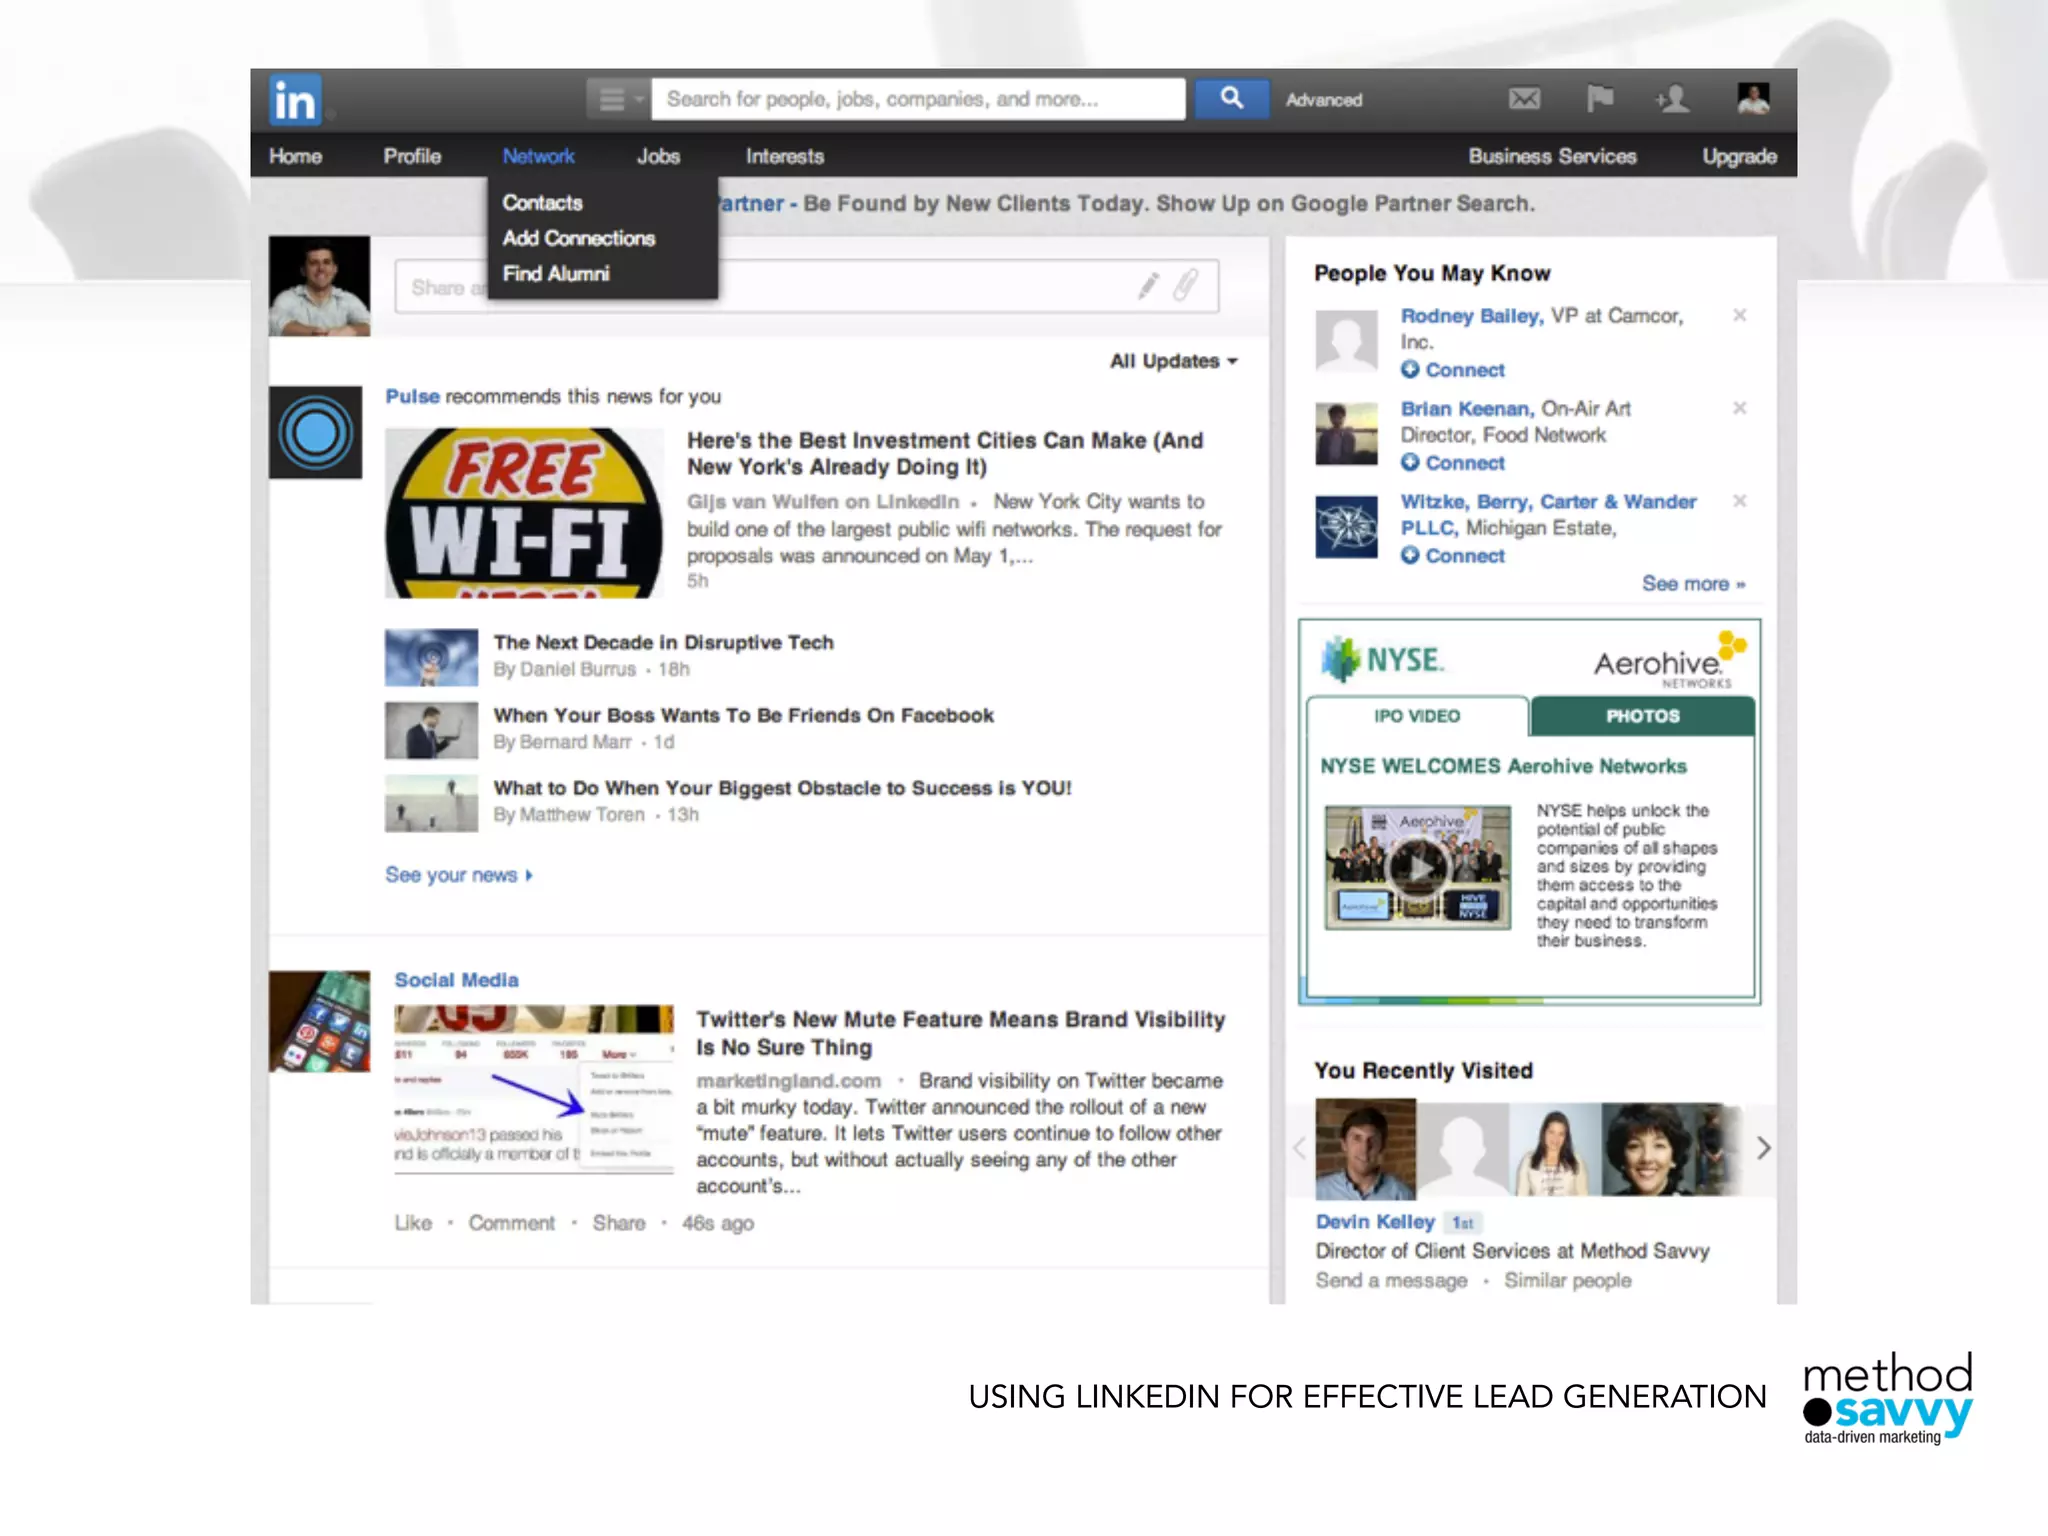Show previous recently visited profiles arrow
The height and width of the screenshot is (1536, 2048).
pos(1299,1148)
